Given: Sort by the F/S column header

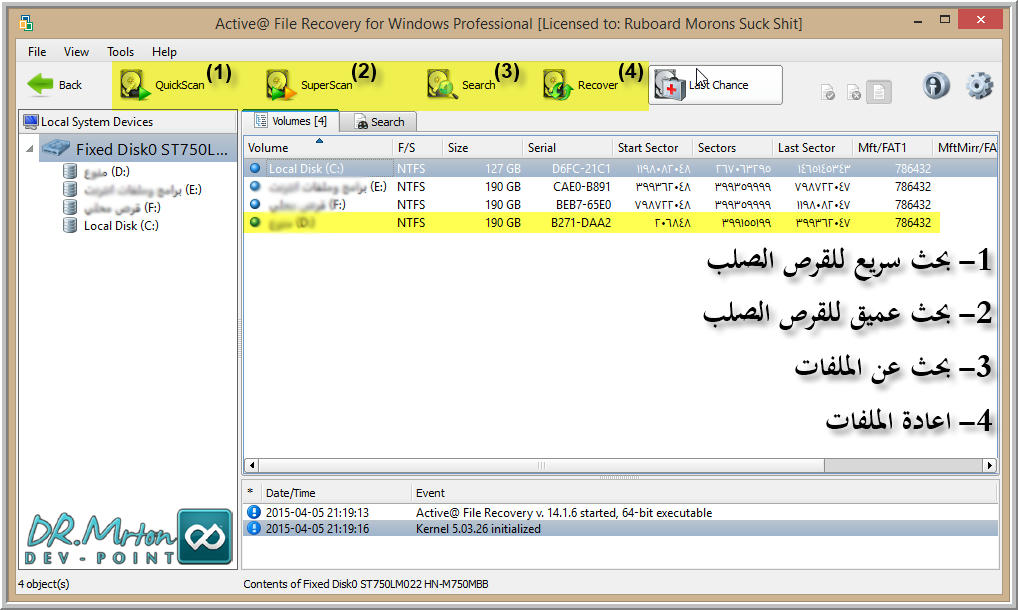Looking at the screenshot, I should (x=417, y=148).
